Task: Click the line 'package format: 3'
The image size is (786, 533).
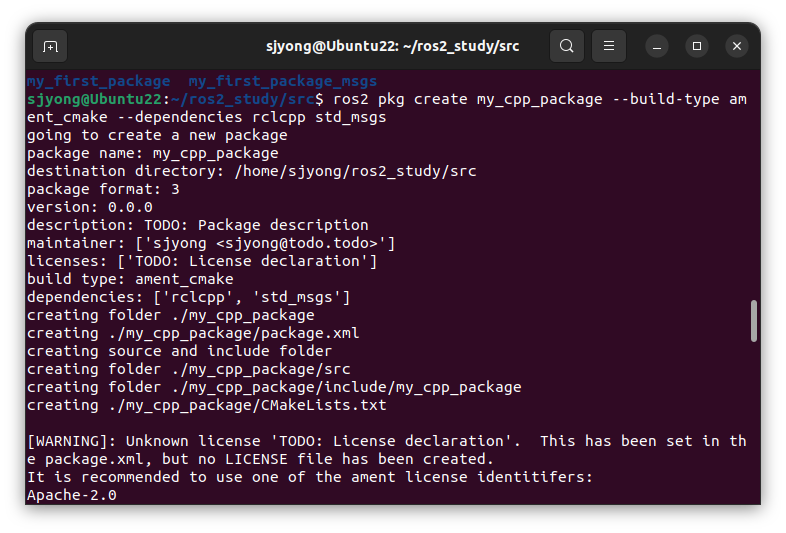Action: click(x=103, y=190)
